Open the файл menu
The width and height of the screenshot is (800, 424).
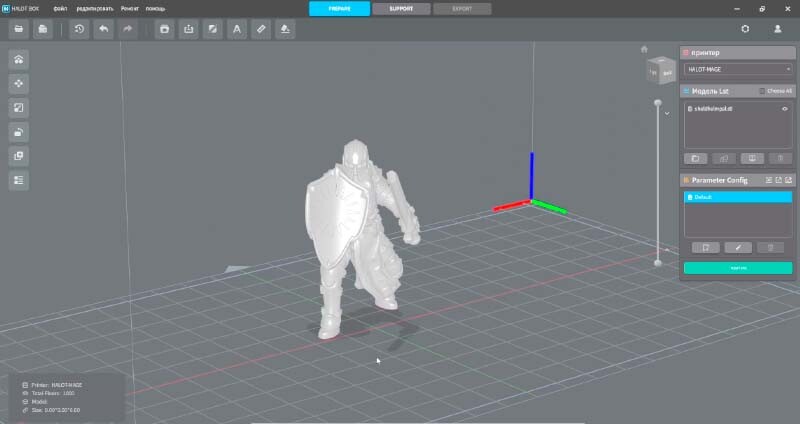(60, 9)
